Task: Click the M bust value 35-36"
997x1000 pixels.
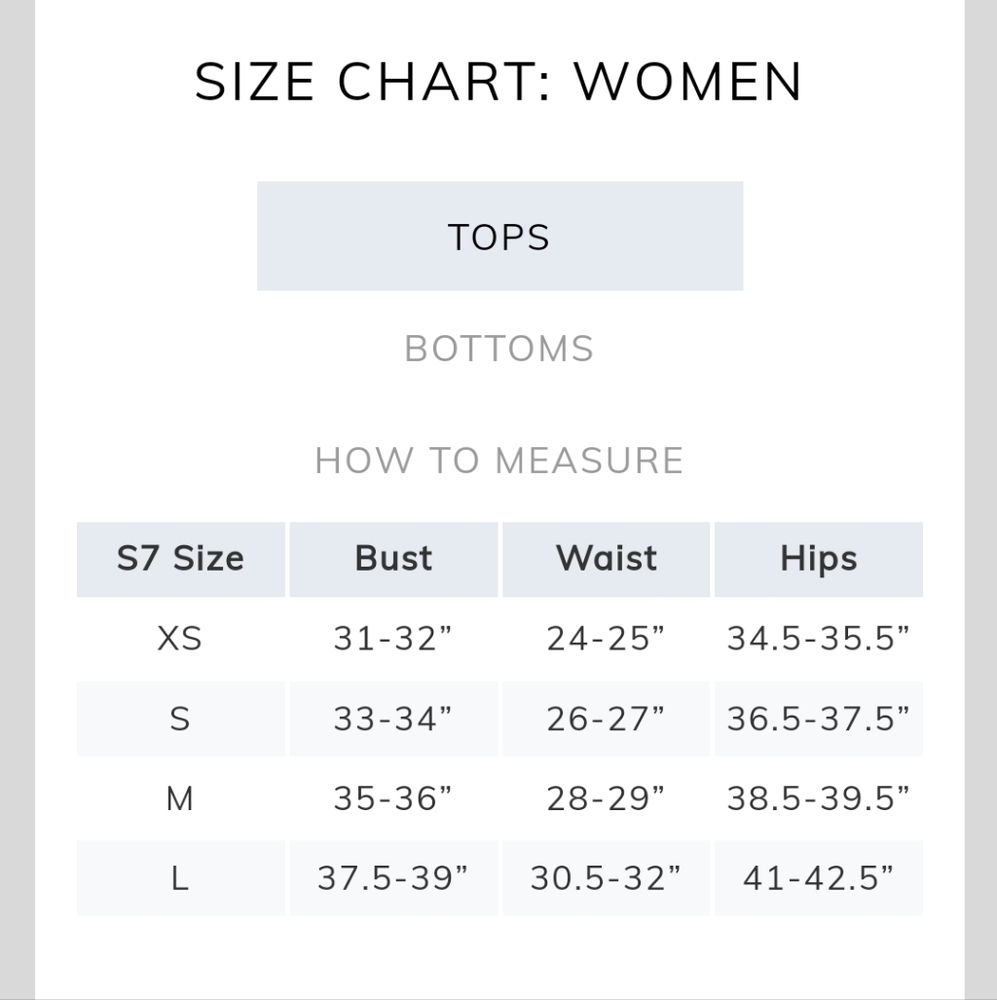Action: tap(393, 798)
